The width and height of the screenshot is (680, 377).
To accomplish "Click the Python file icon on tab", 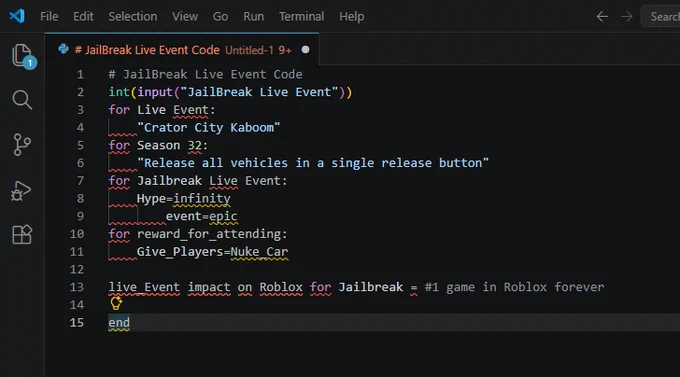I will pyautogui.click(x=63, y=49).
